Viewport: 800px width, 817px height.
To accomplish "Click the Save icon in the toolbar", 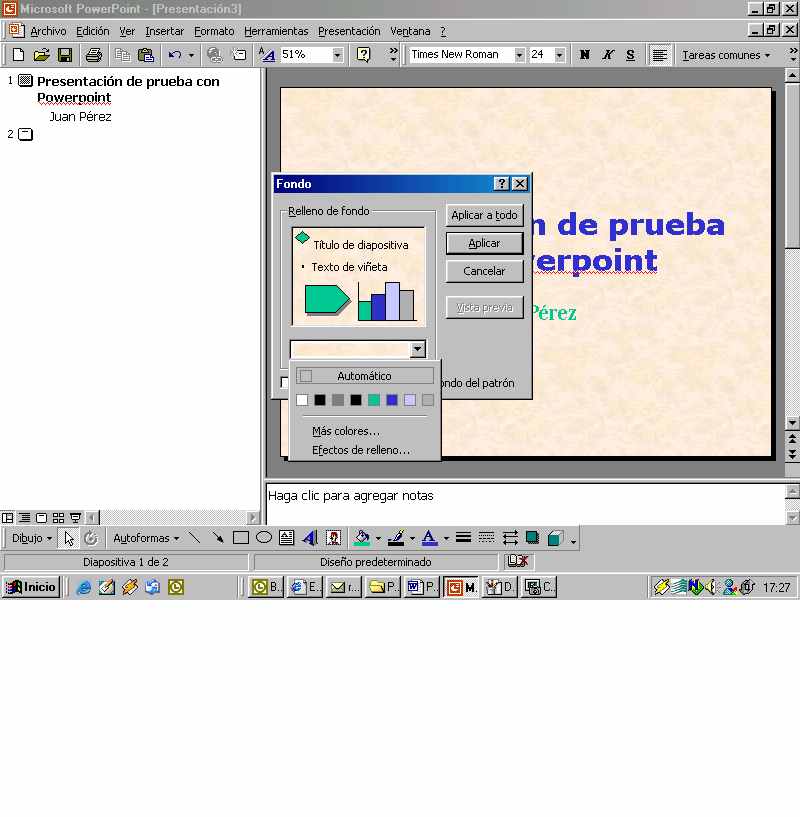I will coord(64,55).
